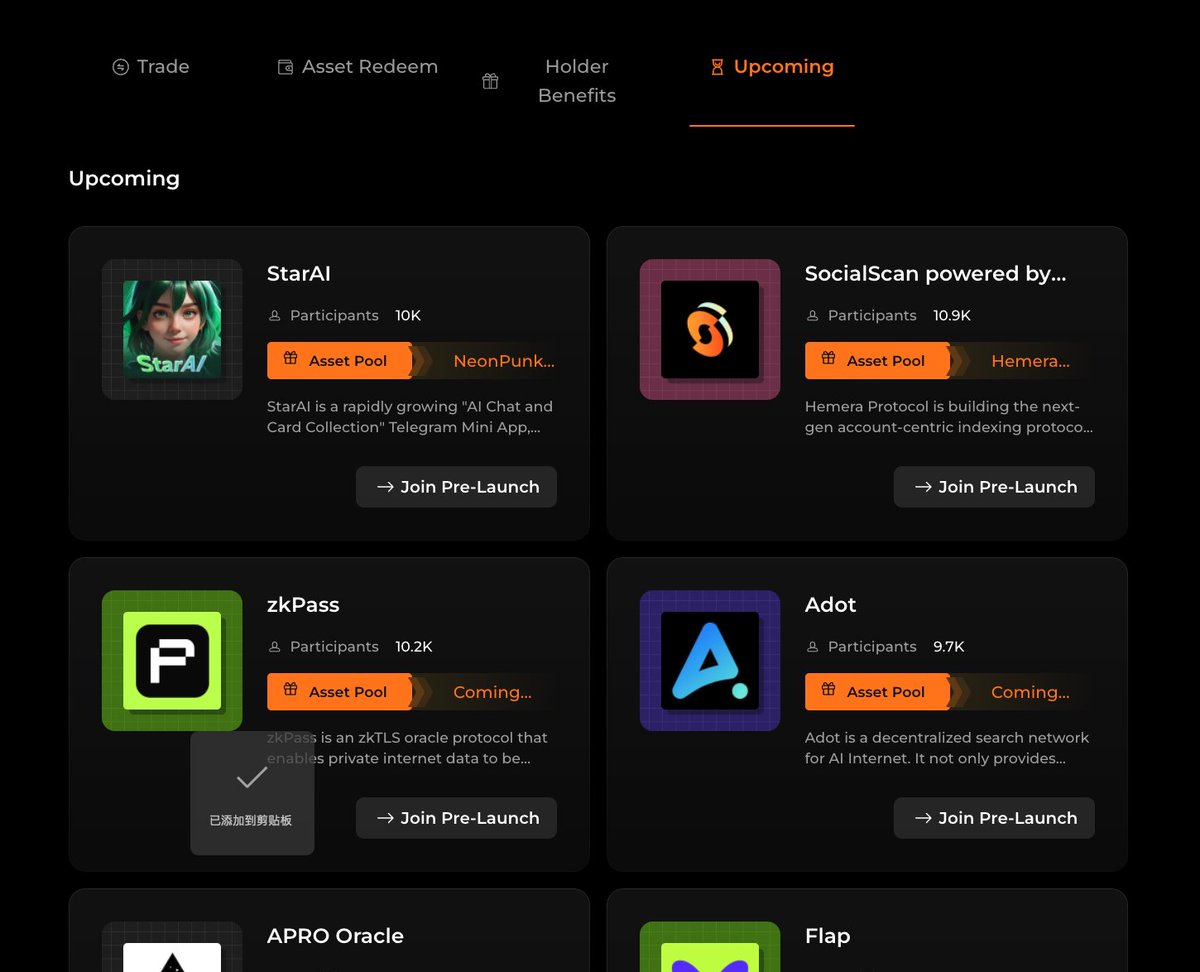Click the gift icon in Adot's Asset Pool badge
Image resolution: width=1200 pixels, height=972 pixels.
point(829,689)
